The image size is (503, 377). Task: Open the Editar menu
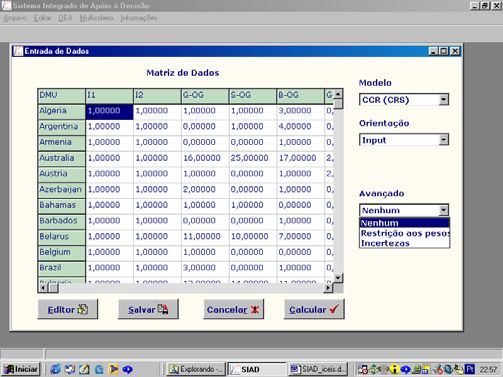click(42, 18)
